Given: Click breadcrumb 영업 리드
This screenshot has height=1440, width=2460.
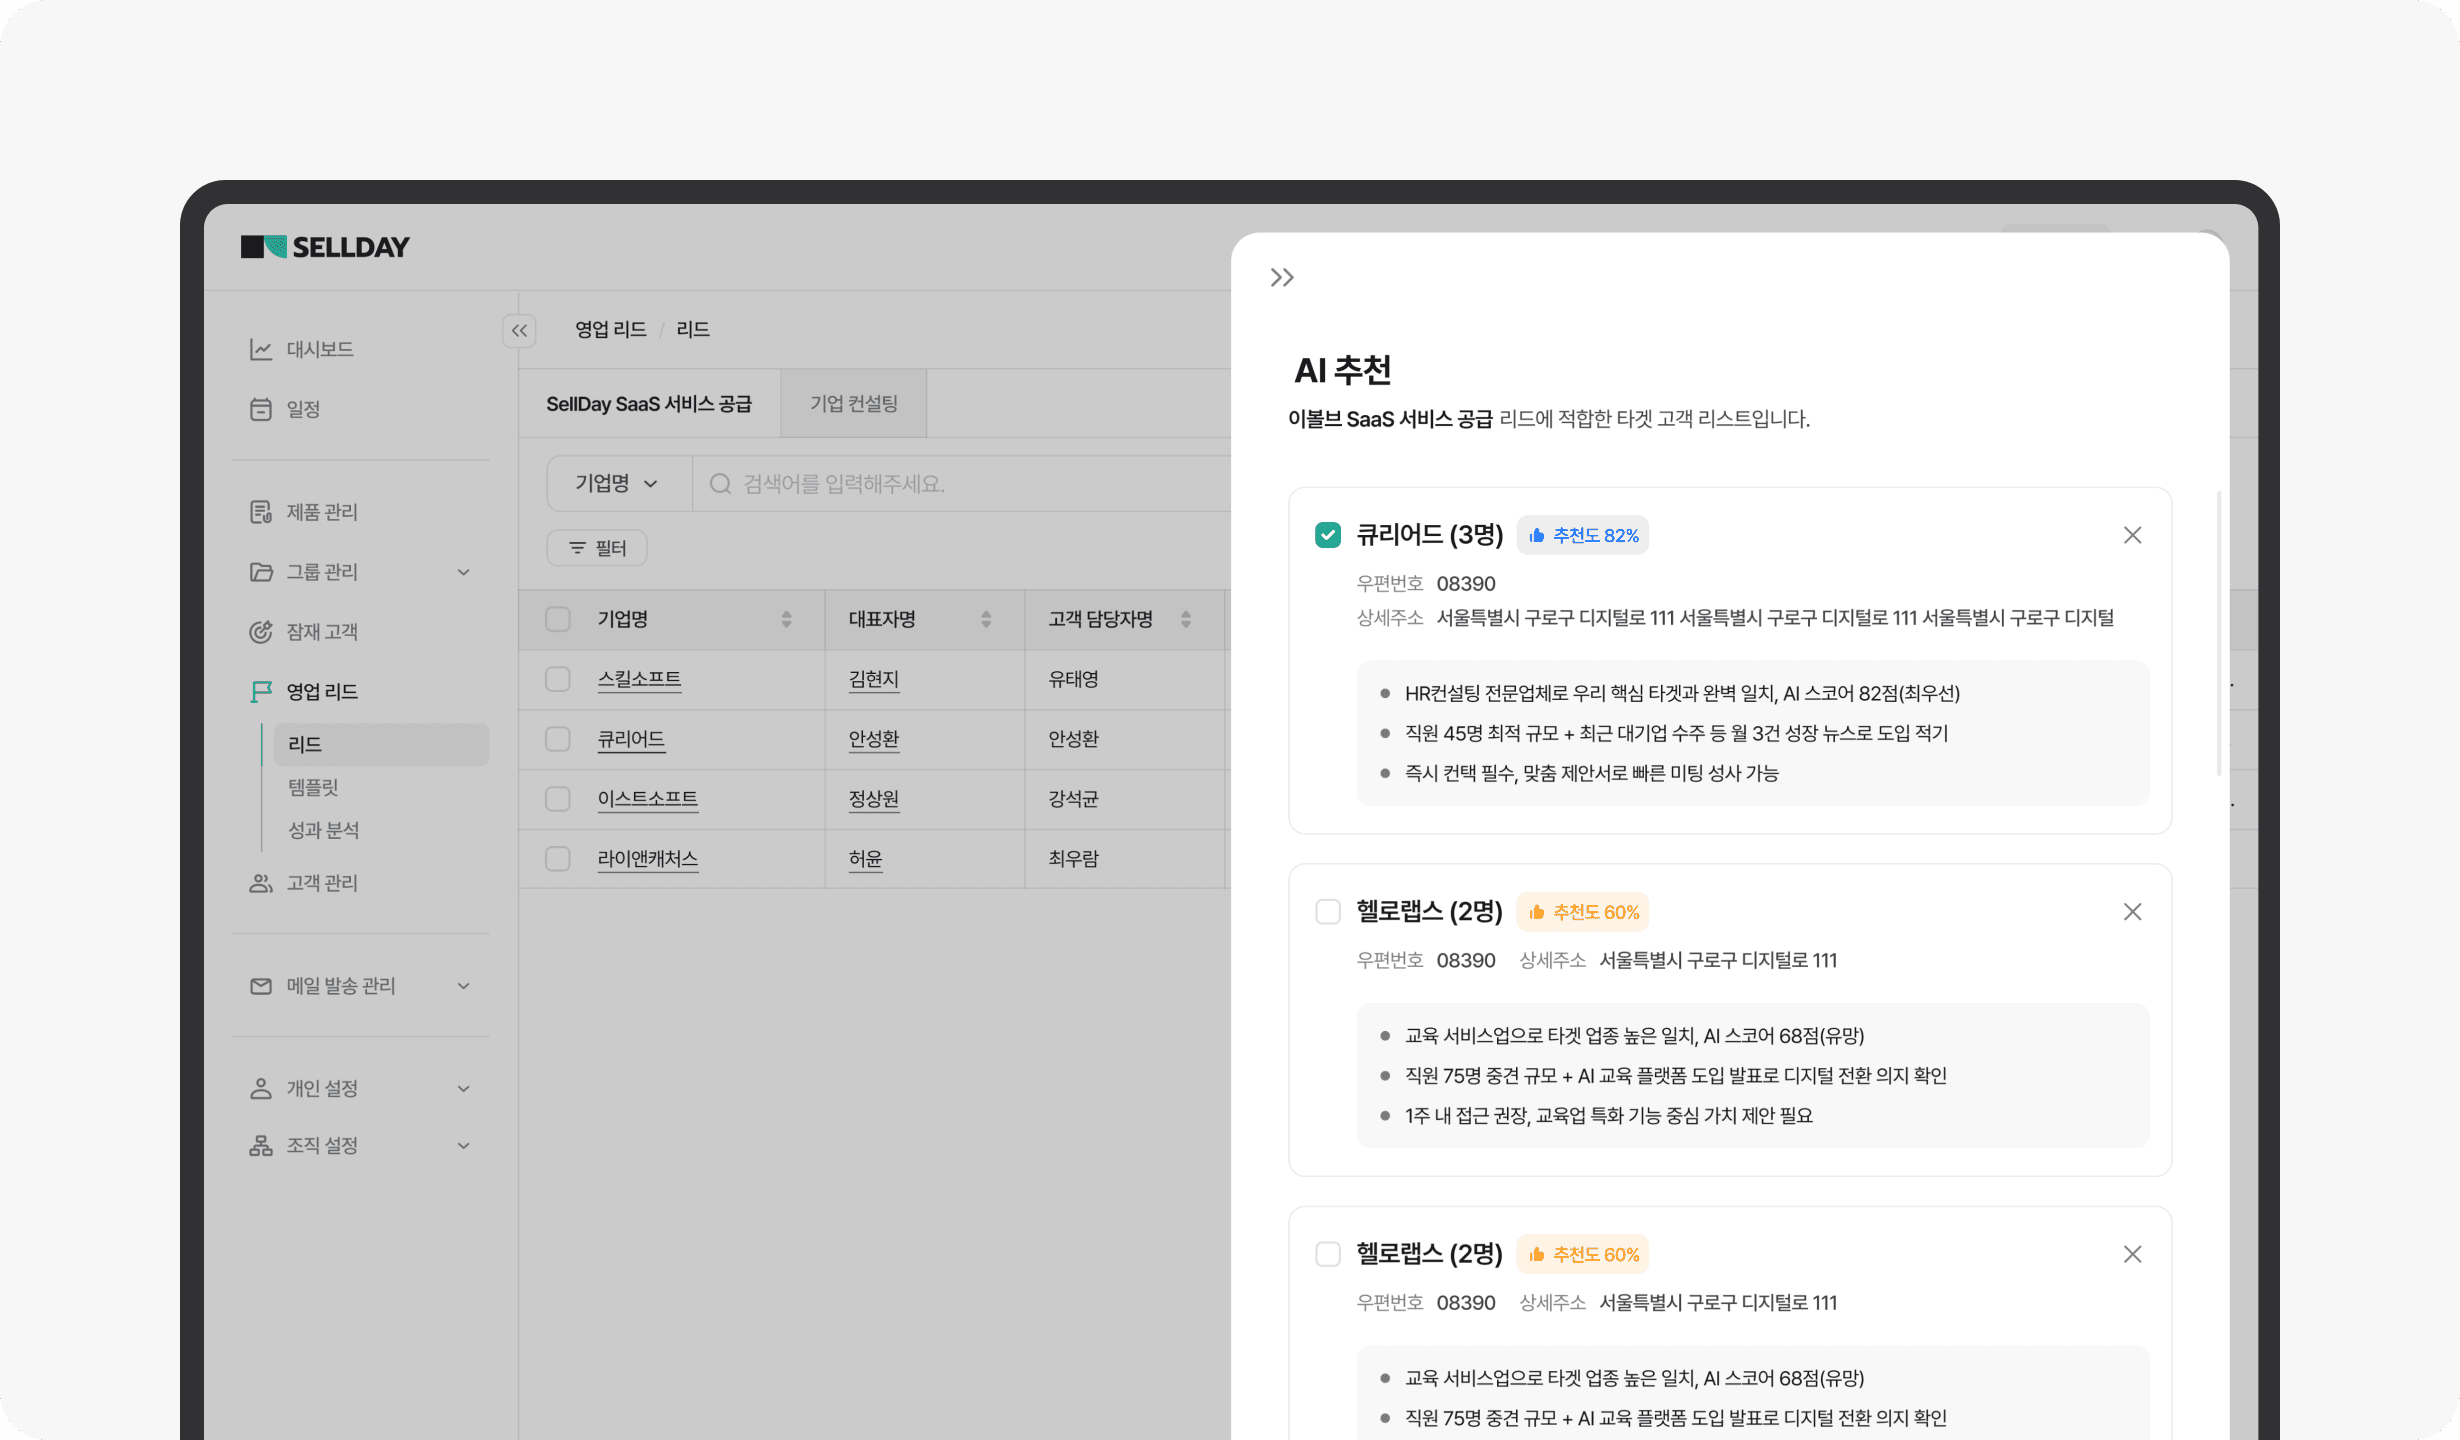Looking at the screenshot, I should click(611, 329).
